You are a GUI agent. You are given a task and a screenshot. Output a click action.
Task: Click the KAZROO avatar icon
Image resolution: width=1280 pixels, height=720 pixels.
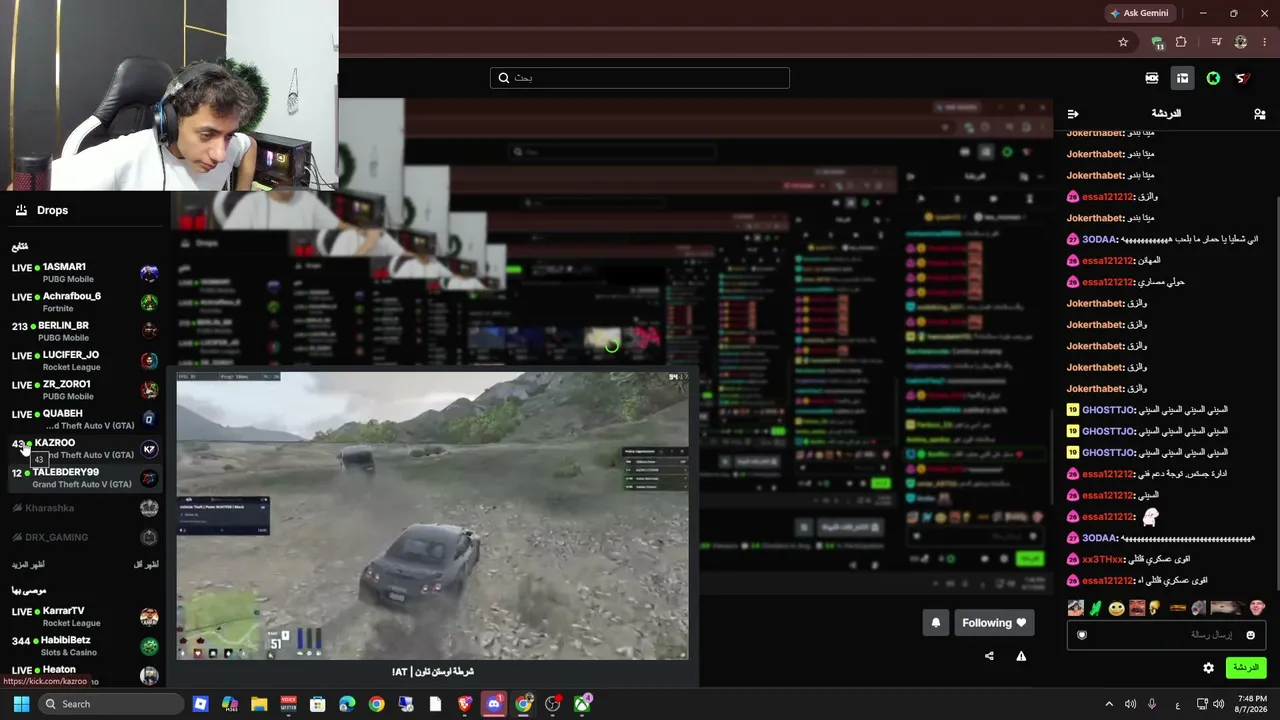tap(149, 449)
